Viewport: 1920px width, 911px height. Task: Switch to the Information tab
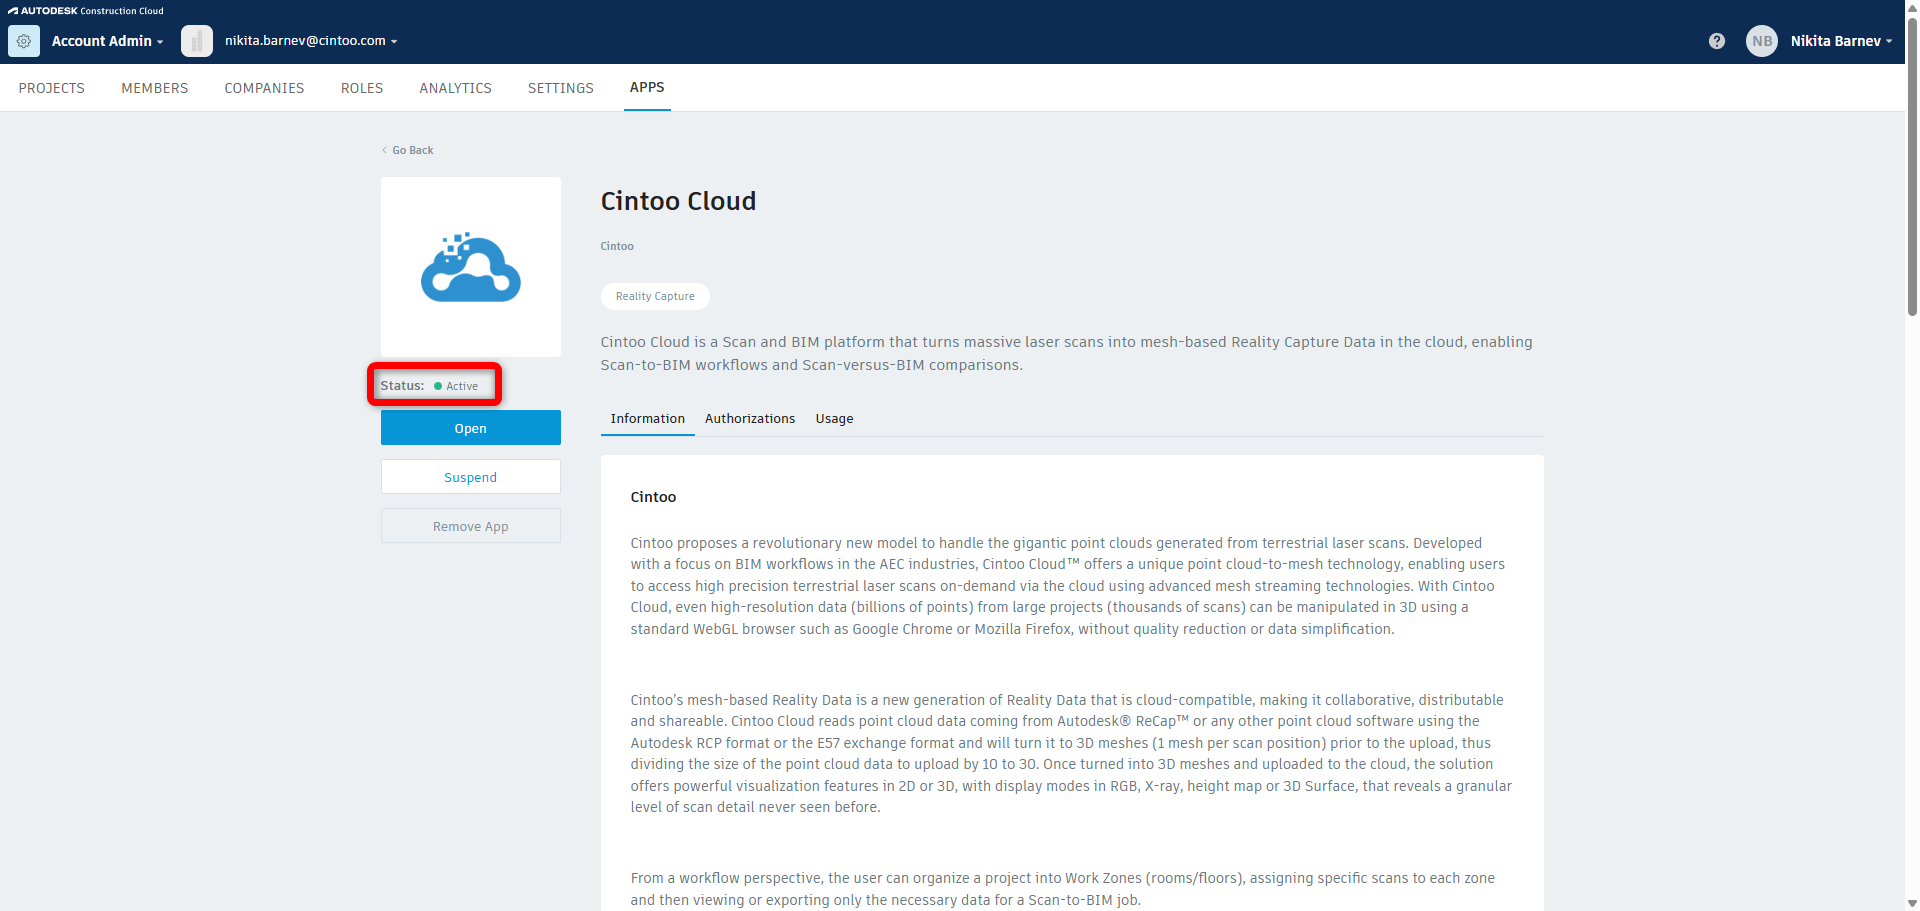(648, 419)
